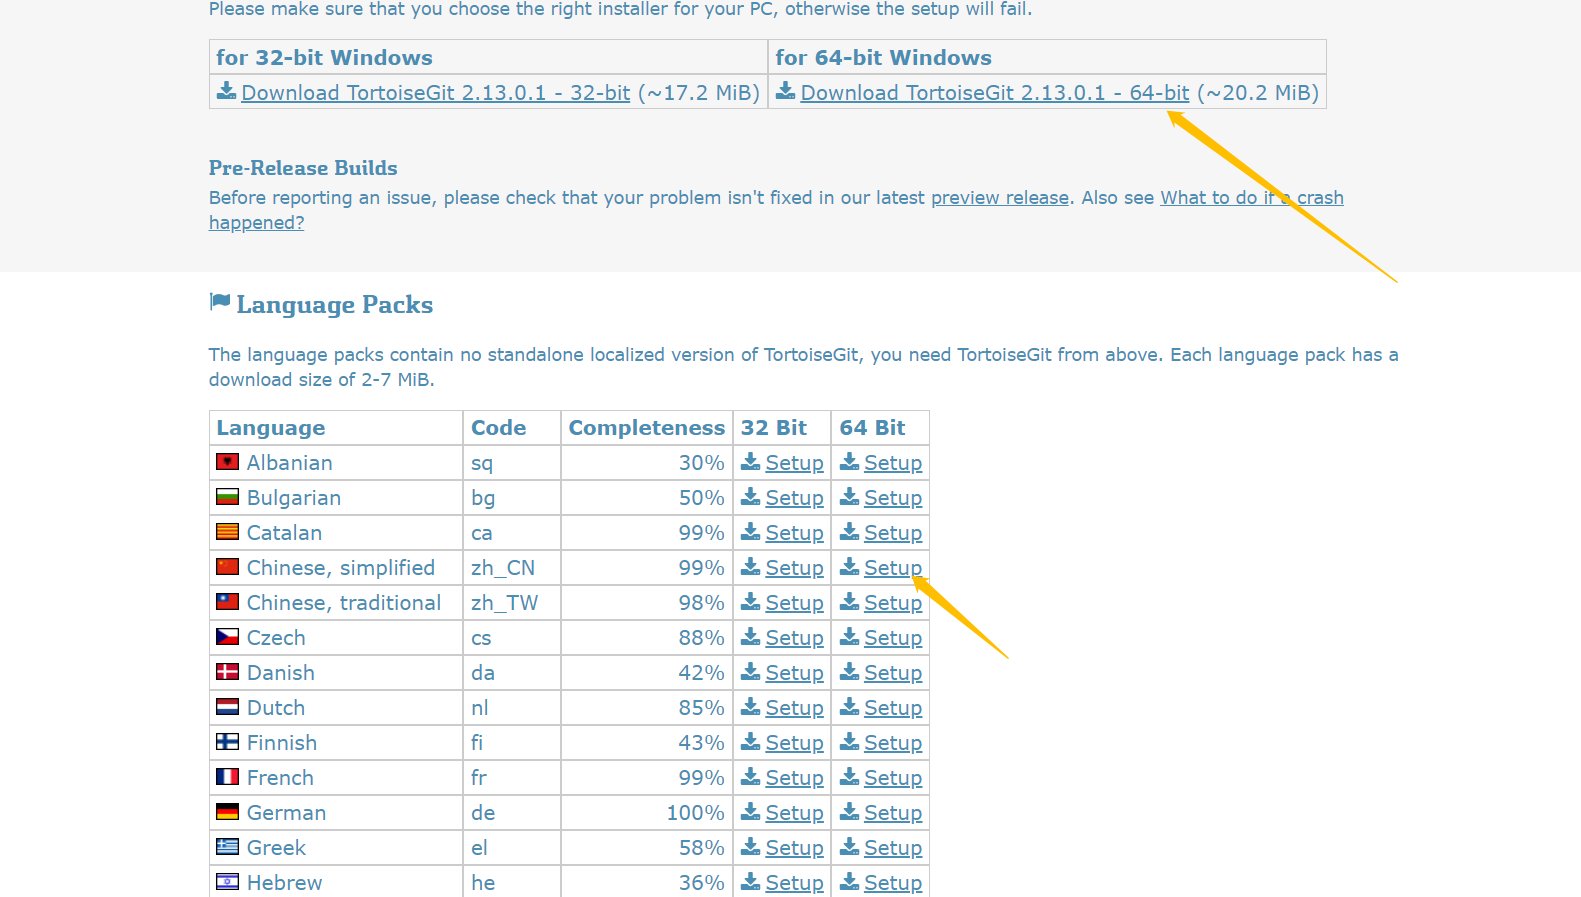The height and width of the screenshot is (897, 1581).
Task: Download Hebrew 32 Bit Setup
Action: [x=794, y=883]
